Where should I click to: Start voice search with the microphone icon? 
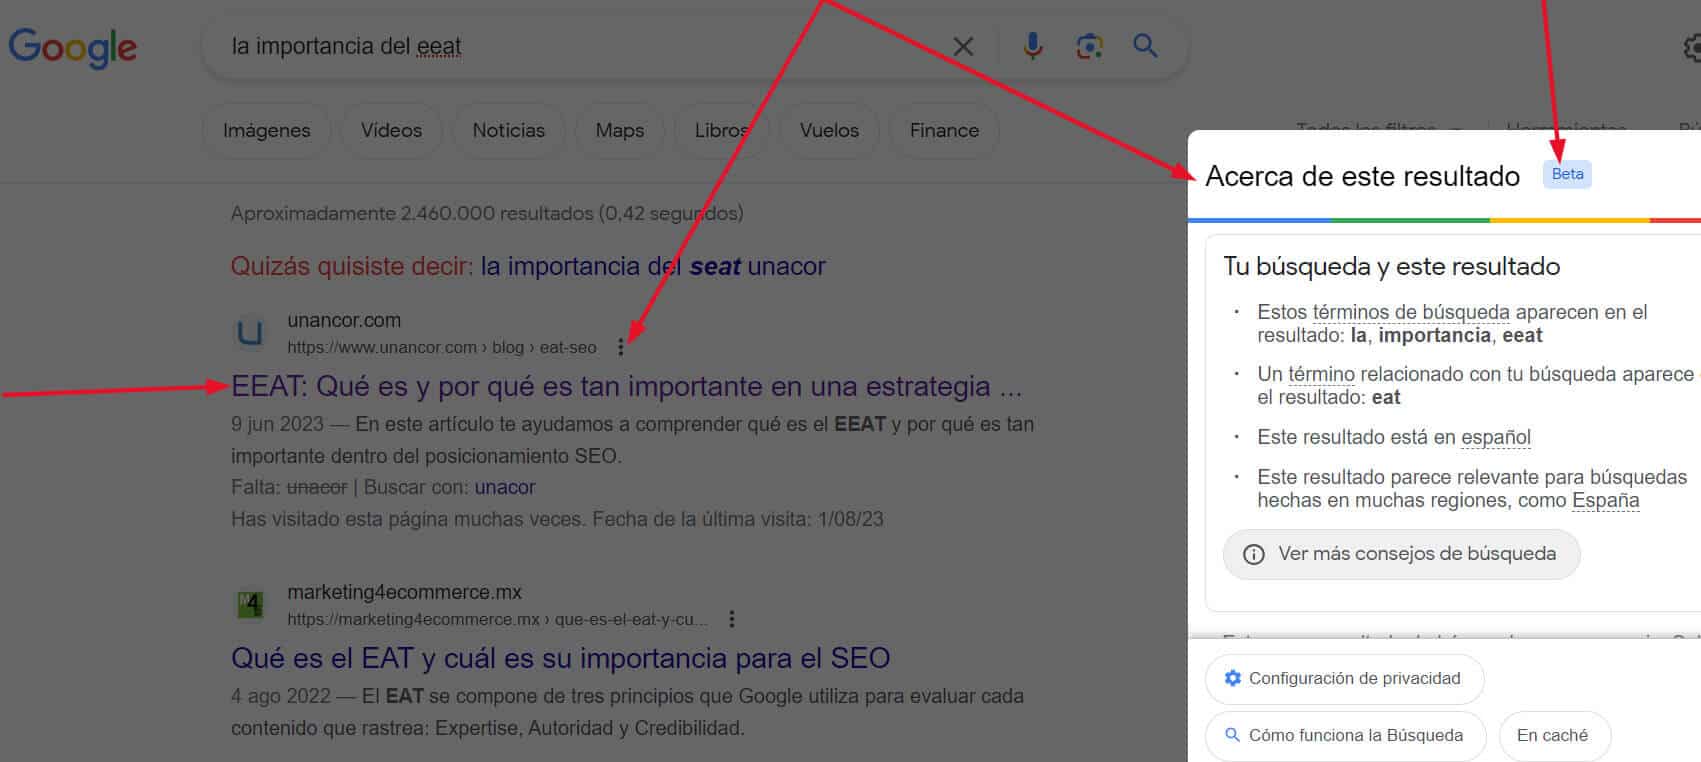coord(1033,46)
